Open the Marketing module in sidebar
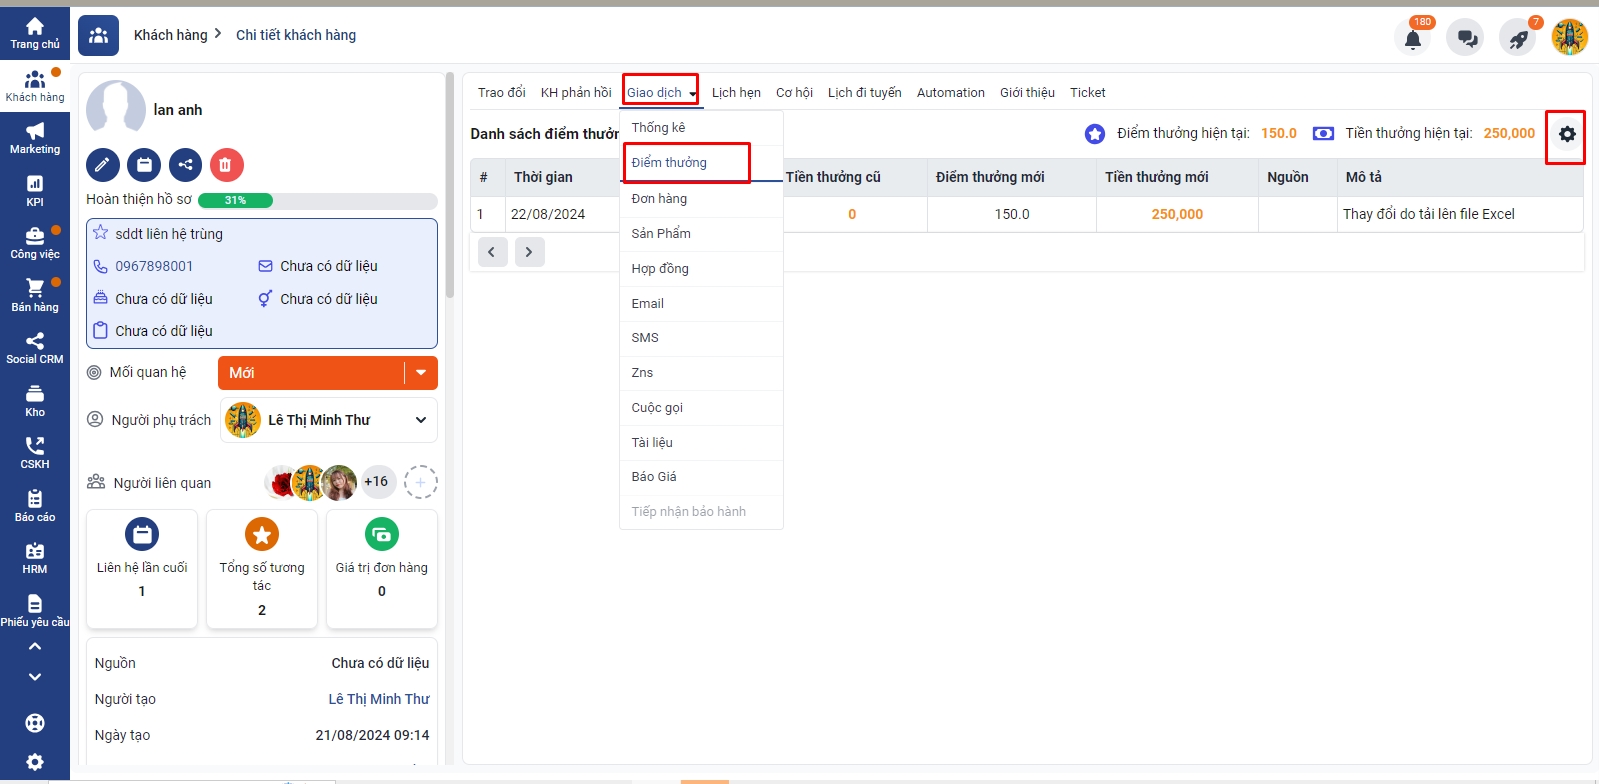1599x784 pixels. [35, 138]
